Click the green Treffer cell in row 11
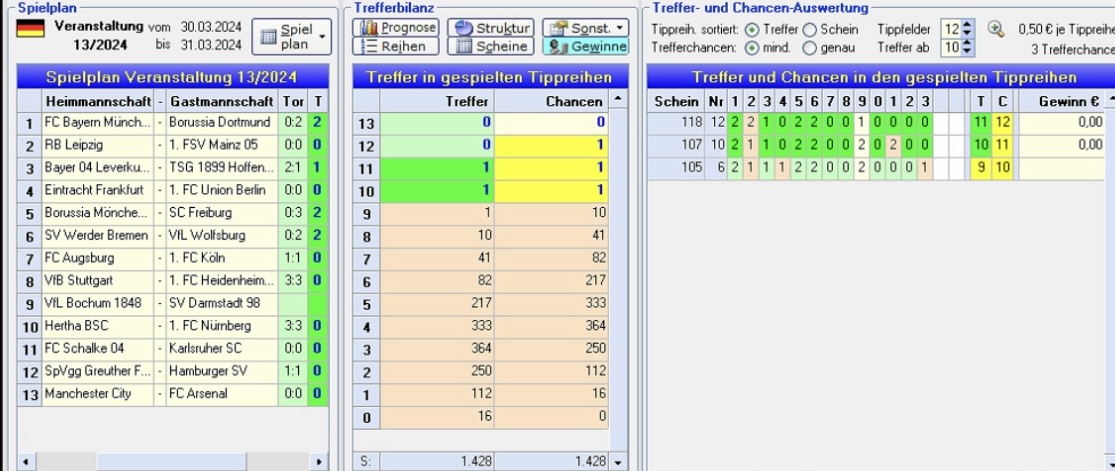The height and width of the screenshot is (471, 1115). [x=437, y=168]
